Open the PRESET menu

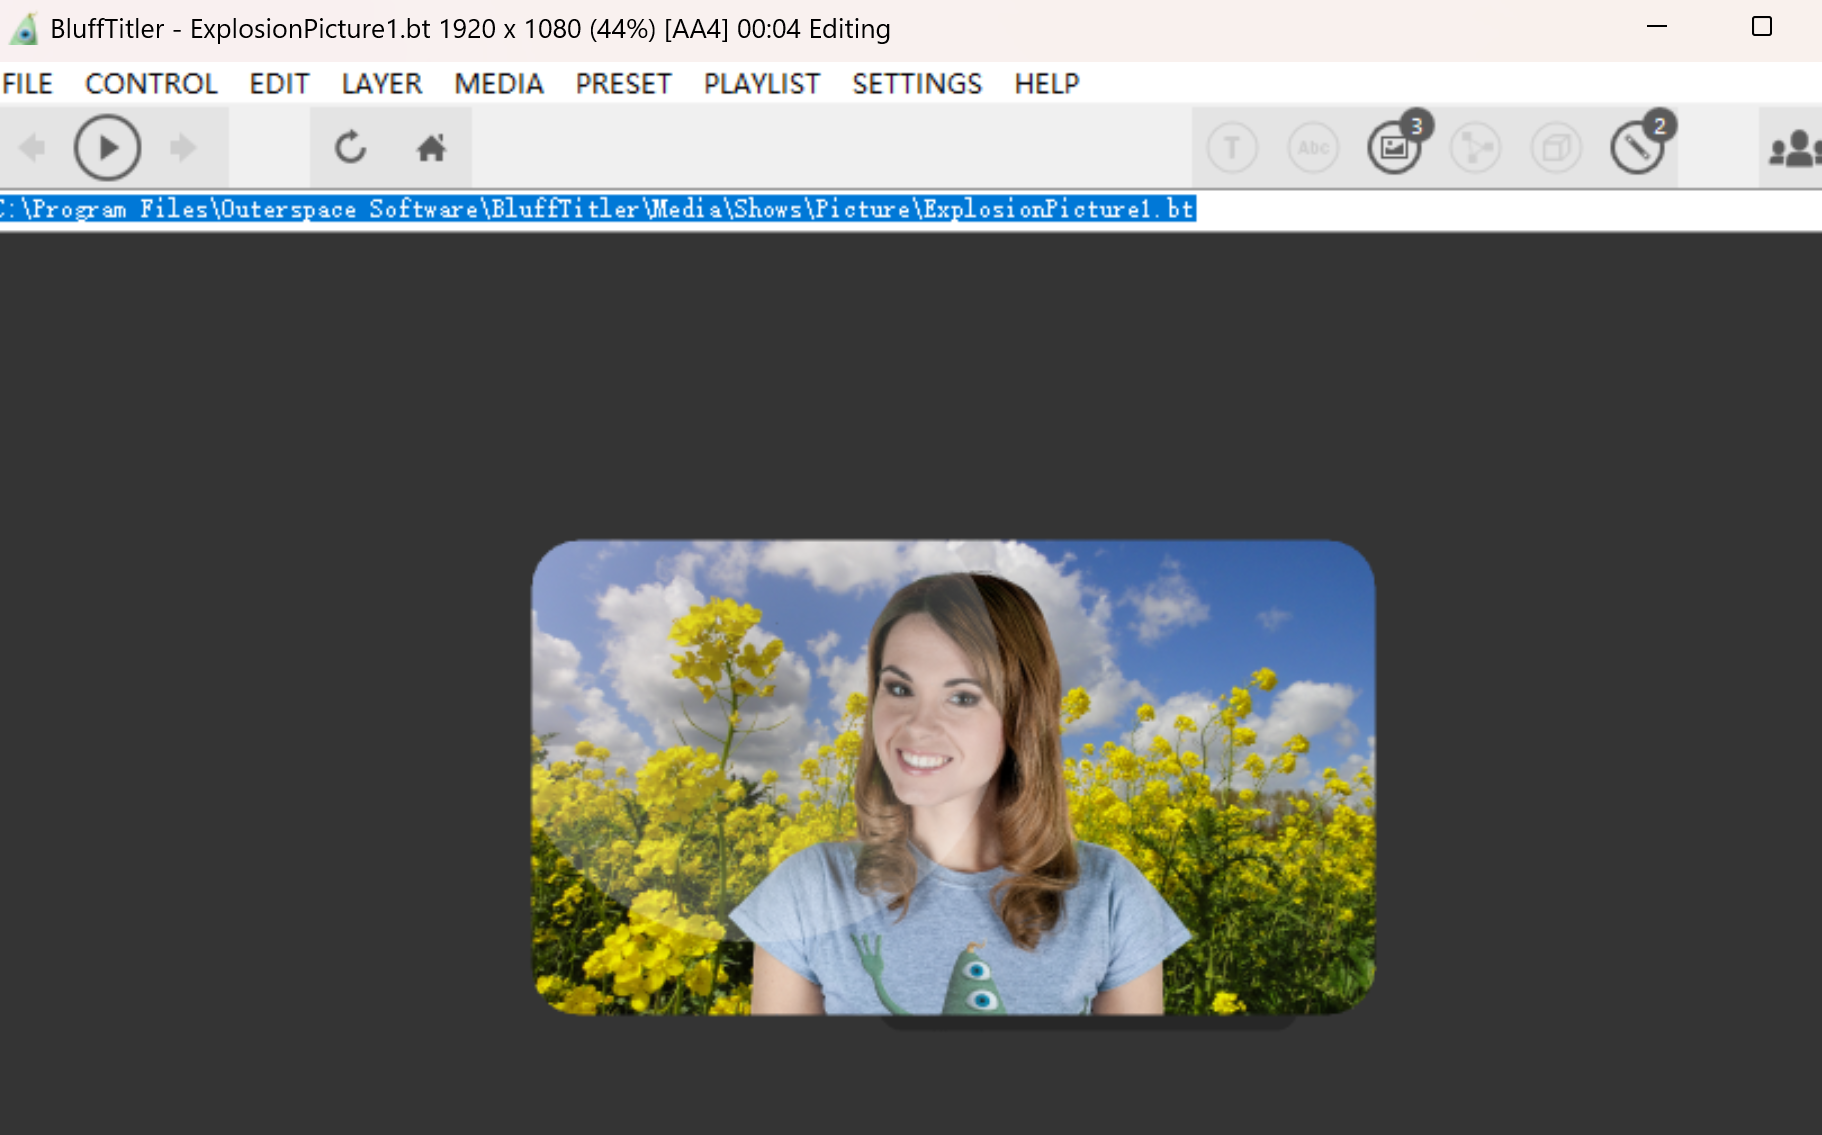click(623, 84)
